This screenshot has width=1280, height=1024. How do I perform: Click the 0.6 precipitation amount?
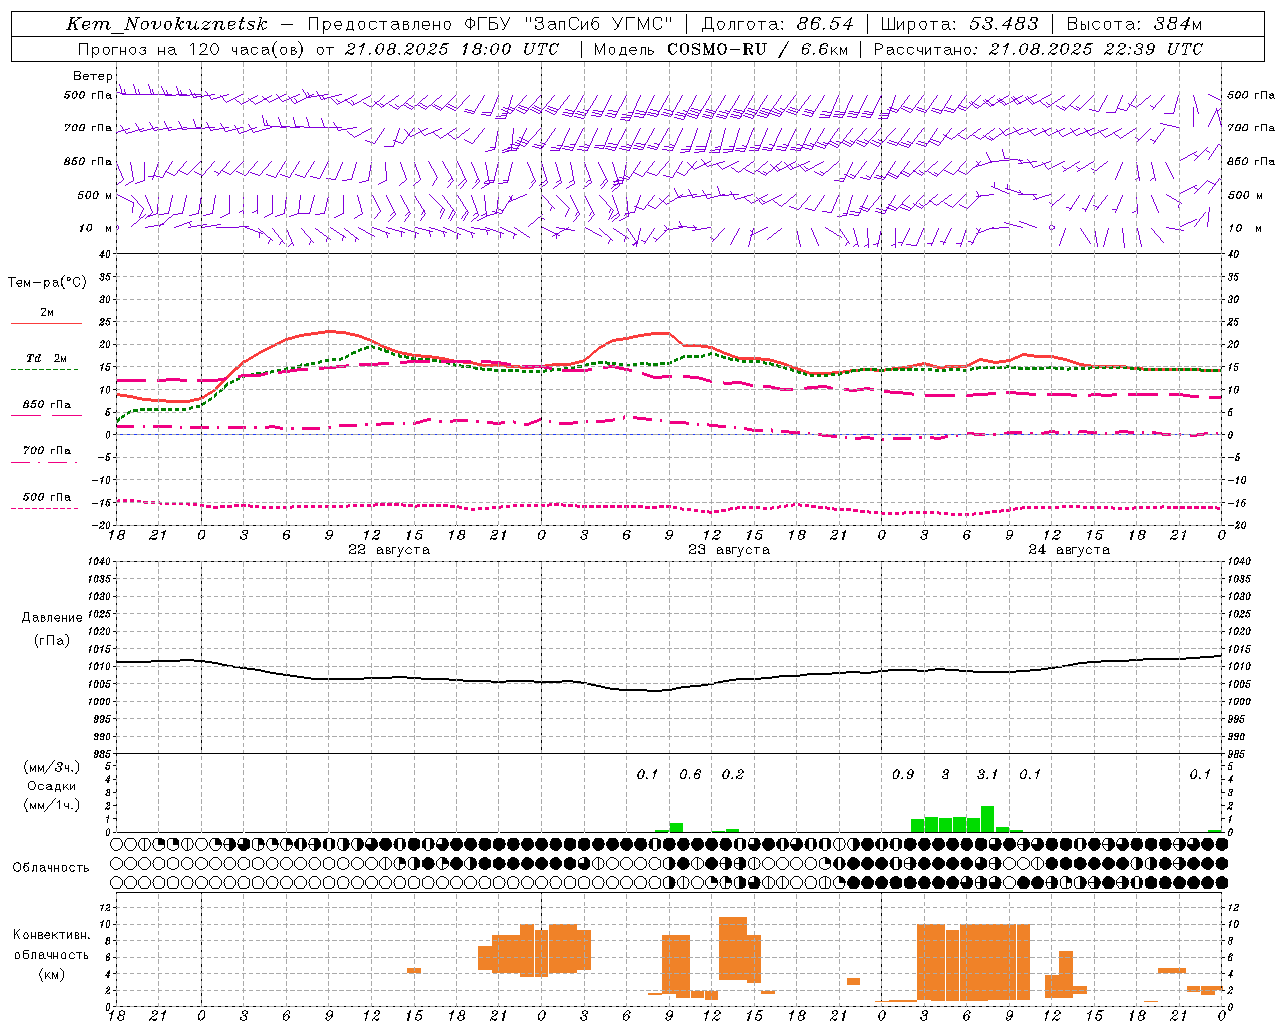[690, 775]
